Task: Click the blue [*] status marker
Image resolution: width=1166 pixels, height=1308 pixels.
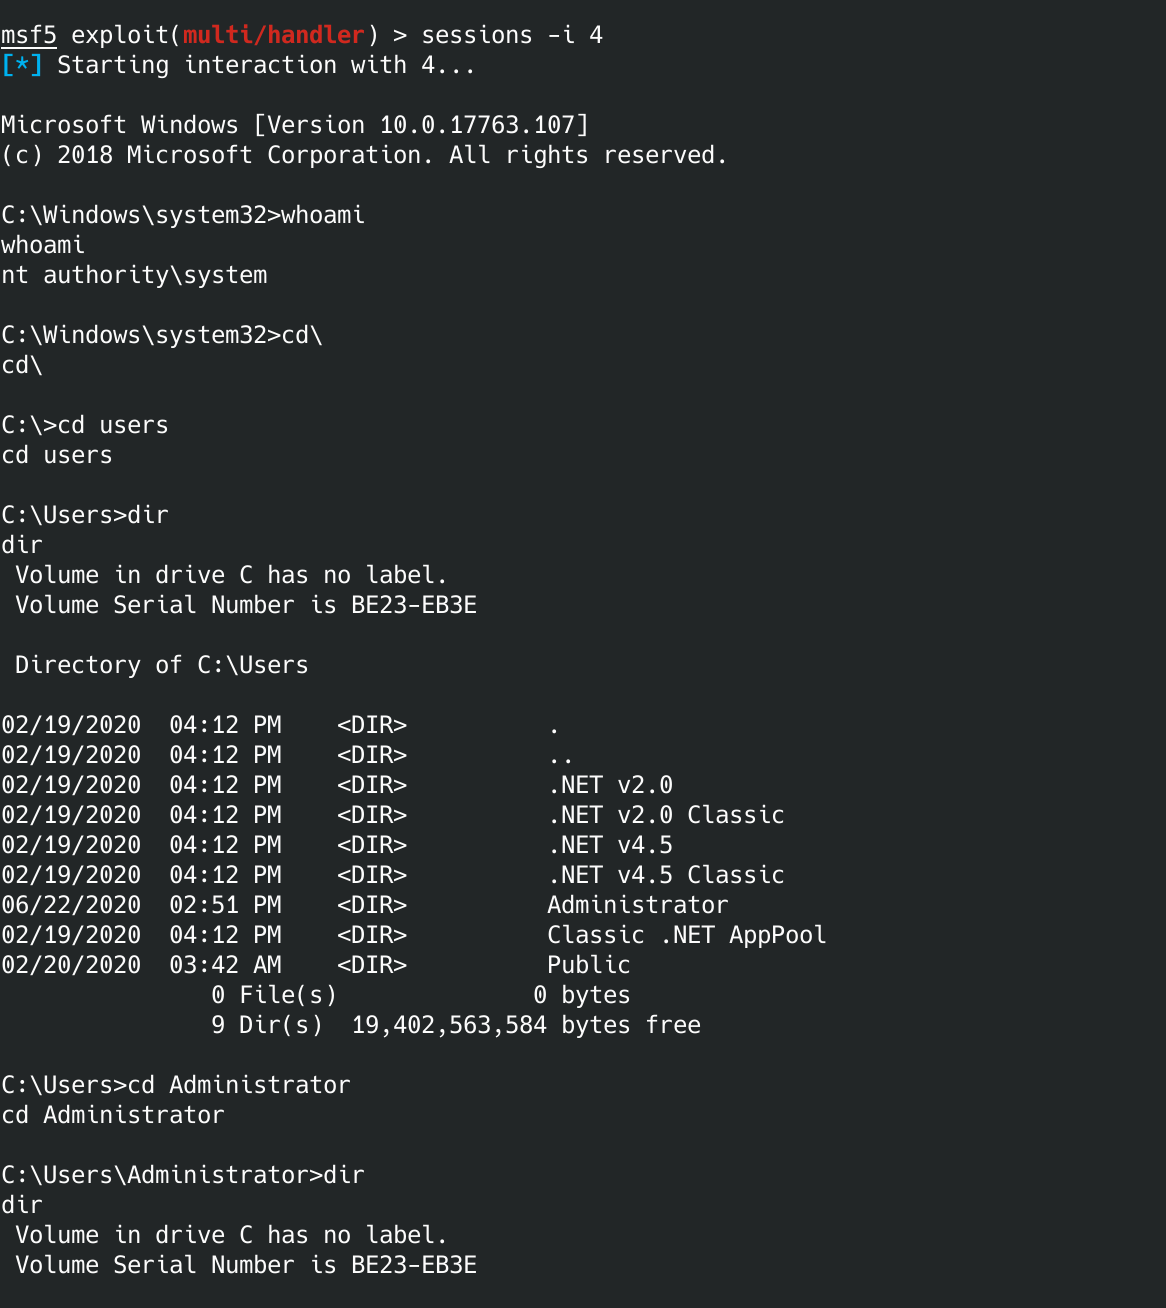Action: pyautogui.click(x=21, y=65)
